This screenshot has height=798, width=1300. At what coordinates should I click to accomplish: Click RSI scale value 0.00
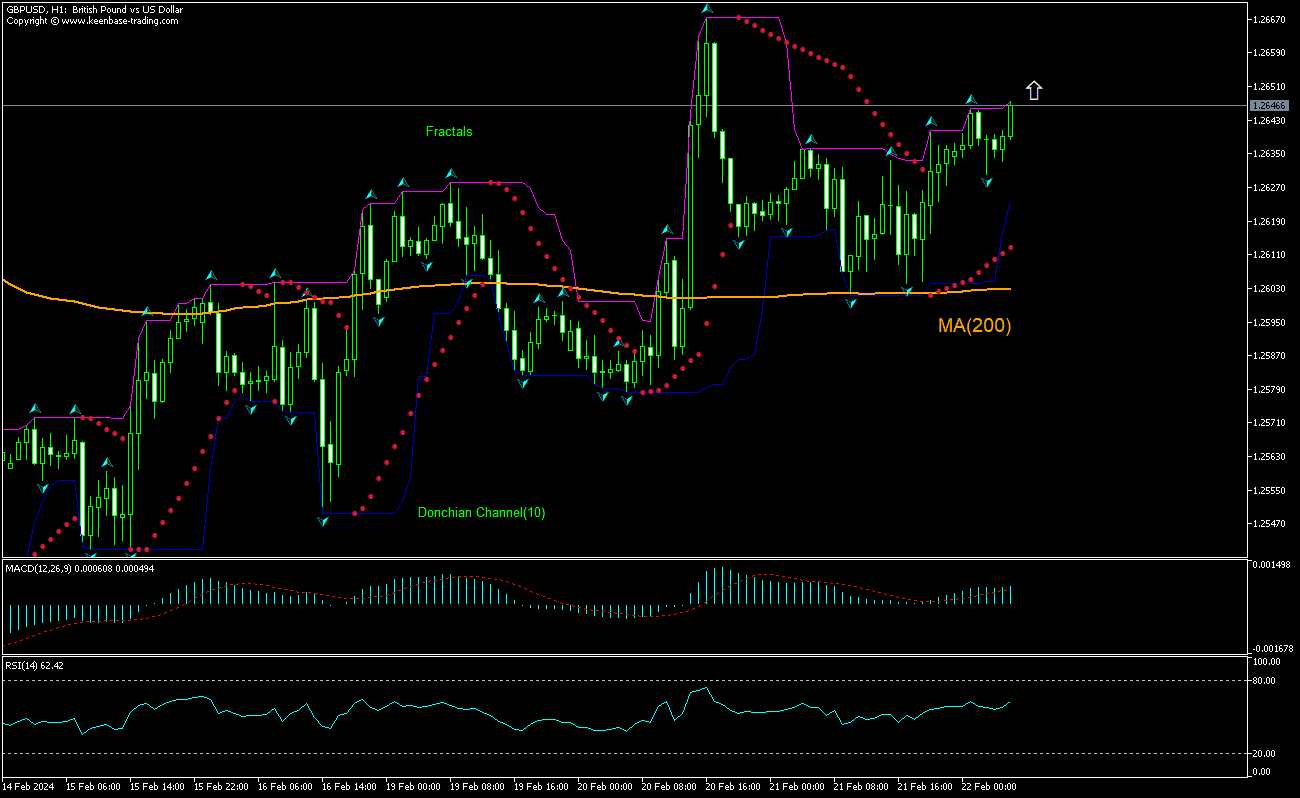point(1262,772)
